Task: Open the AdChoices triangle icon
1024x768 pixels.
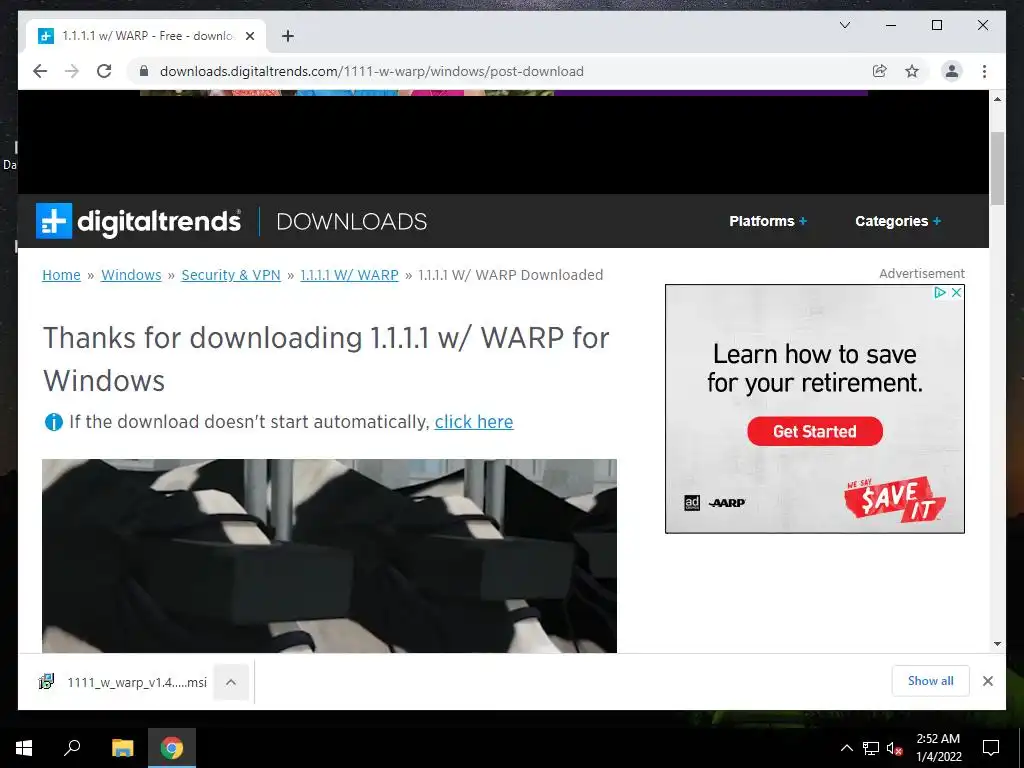Action: tap(940, 293)
